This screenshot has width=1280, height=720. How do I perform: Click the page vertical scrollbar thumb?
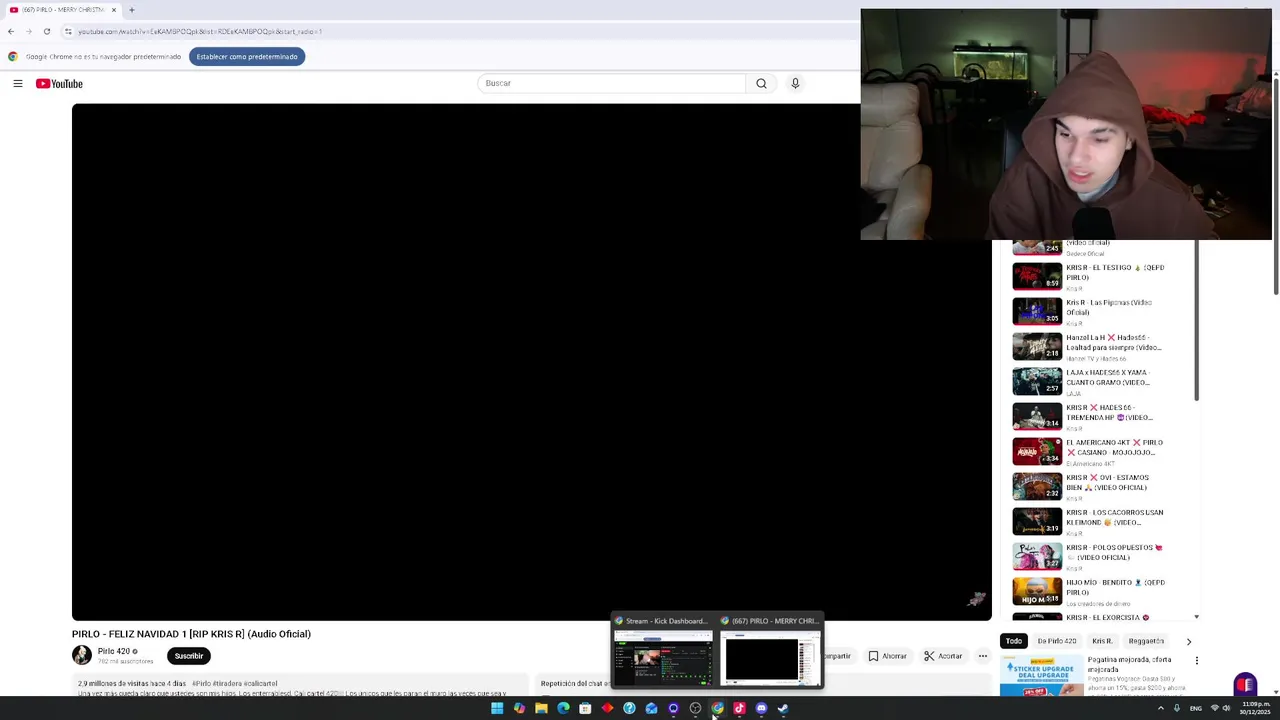coord(1276,185)
